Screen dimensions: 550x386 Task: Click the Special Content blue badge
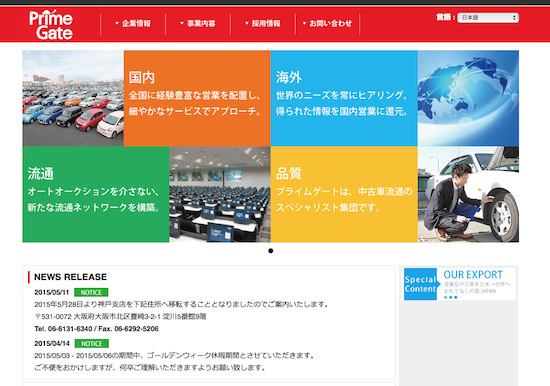click(420, 284)
